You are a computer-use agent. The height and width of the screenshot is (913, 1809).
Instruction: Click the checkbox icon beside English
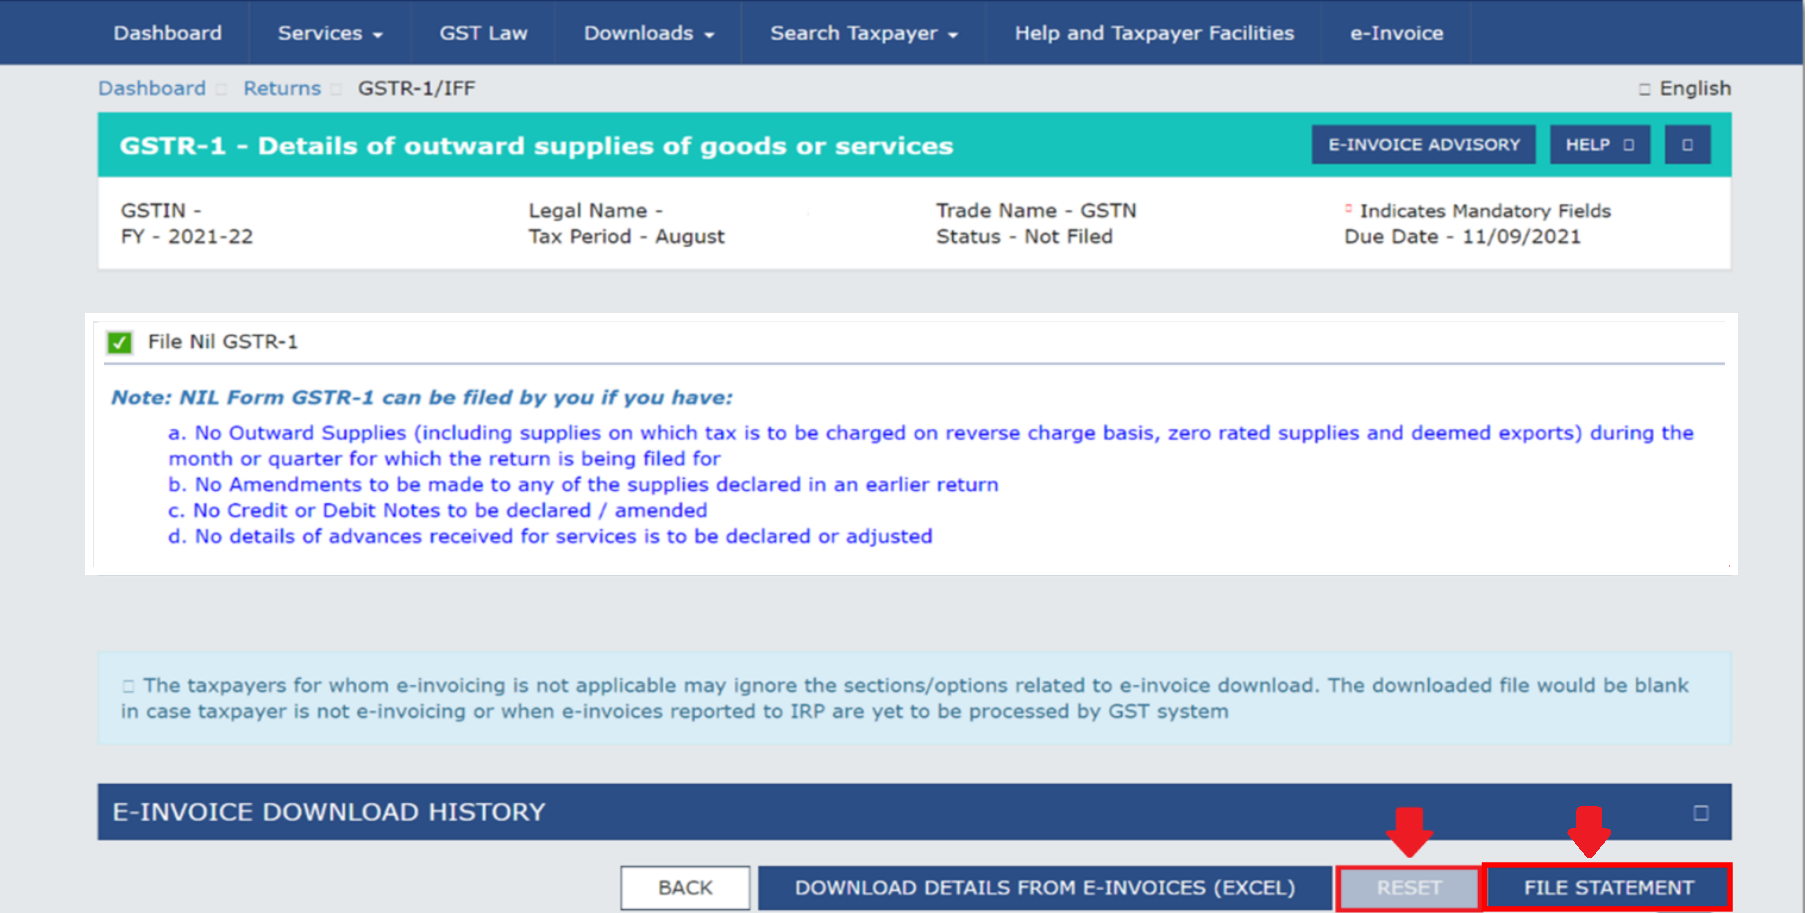(x=1643, y=88)
